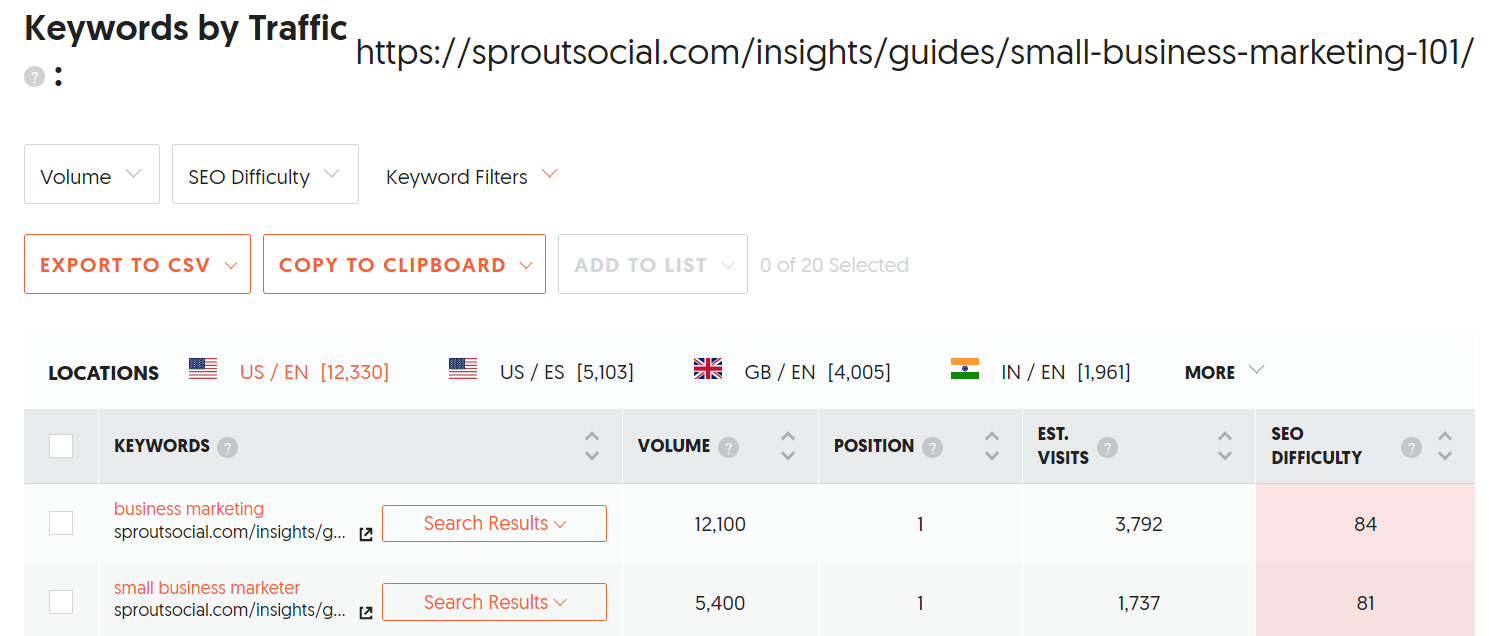
Task: Open external link icon for small business marketer
Action: 366,612
